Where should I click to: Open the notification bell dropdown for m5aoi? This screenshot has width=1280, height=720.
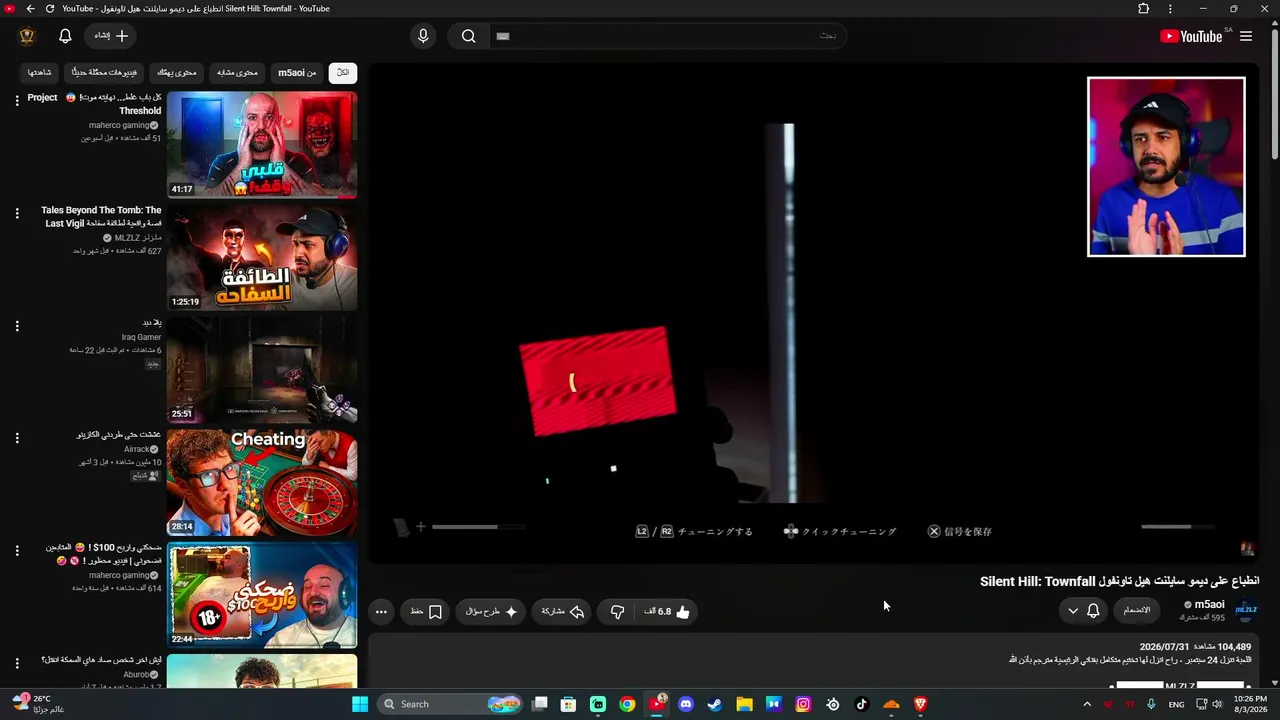[1083, 611]
